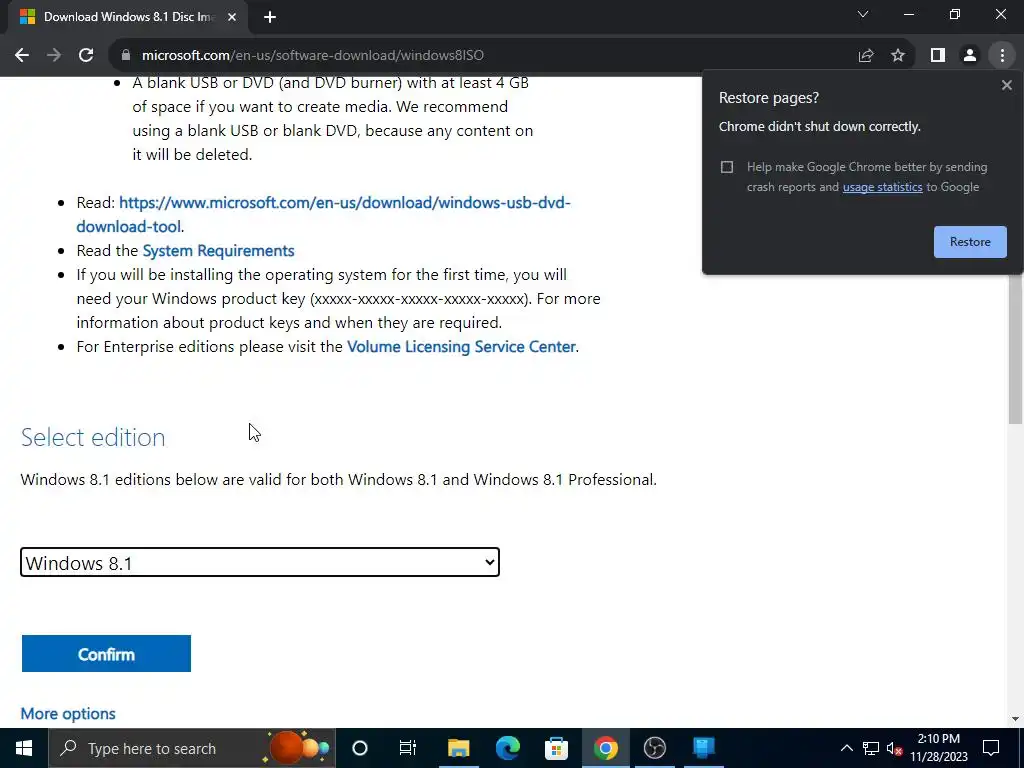Screen dimensions: 1024x768
Task: Open the Chrome profile menu
Action: (x=970, y=56)
